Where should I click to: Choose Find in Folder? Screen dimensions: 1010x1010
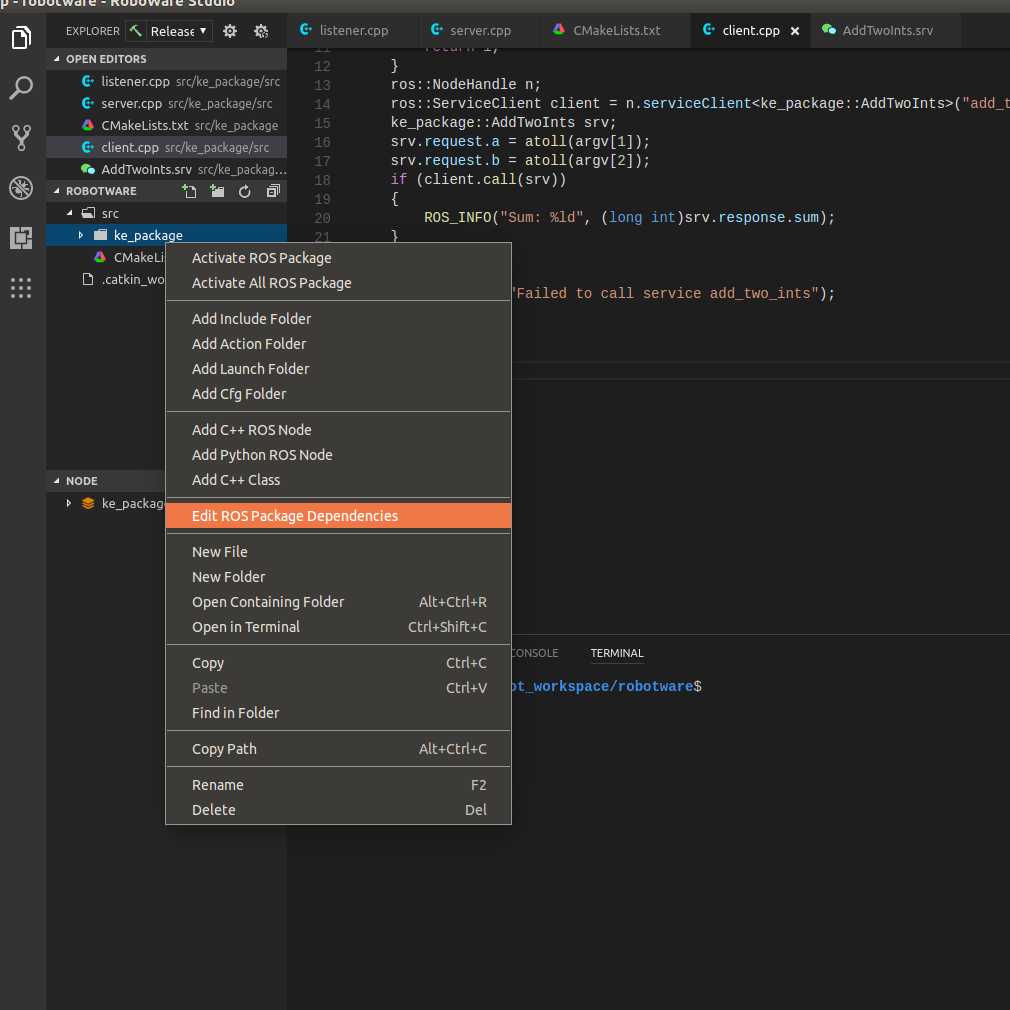tap(338, 713)
